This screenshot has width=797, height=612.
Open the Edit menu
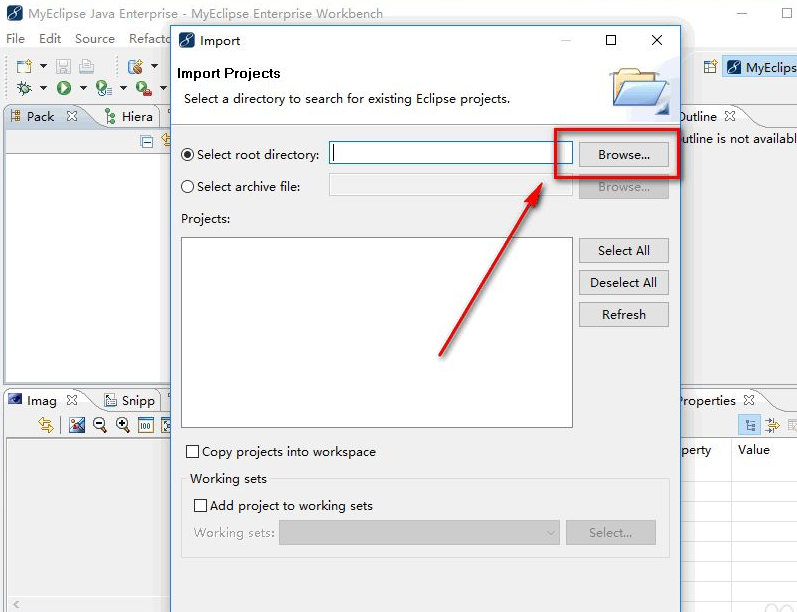pyautogui.click(x=50, y=39)
